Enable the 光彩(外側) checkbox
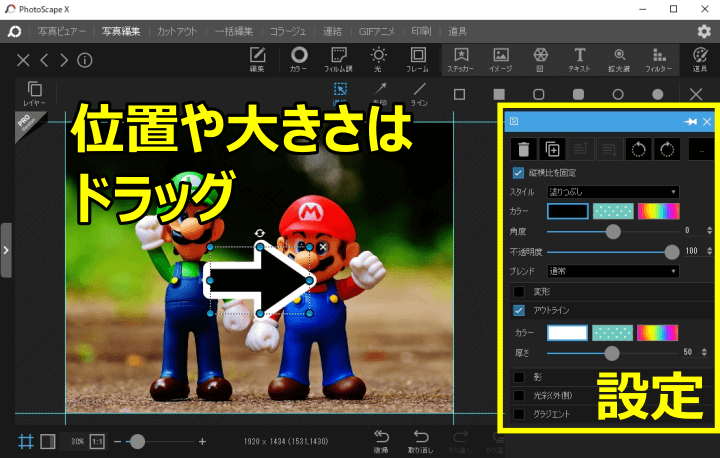 (x=519, y=396)
